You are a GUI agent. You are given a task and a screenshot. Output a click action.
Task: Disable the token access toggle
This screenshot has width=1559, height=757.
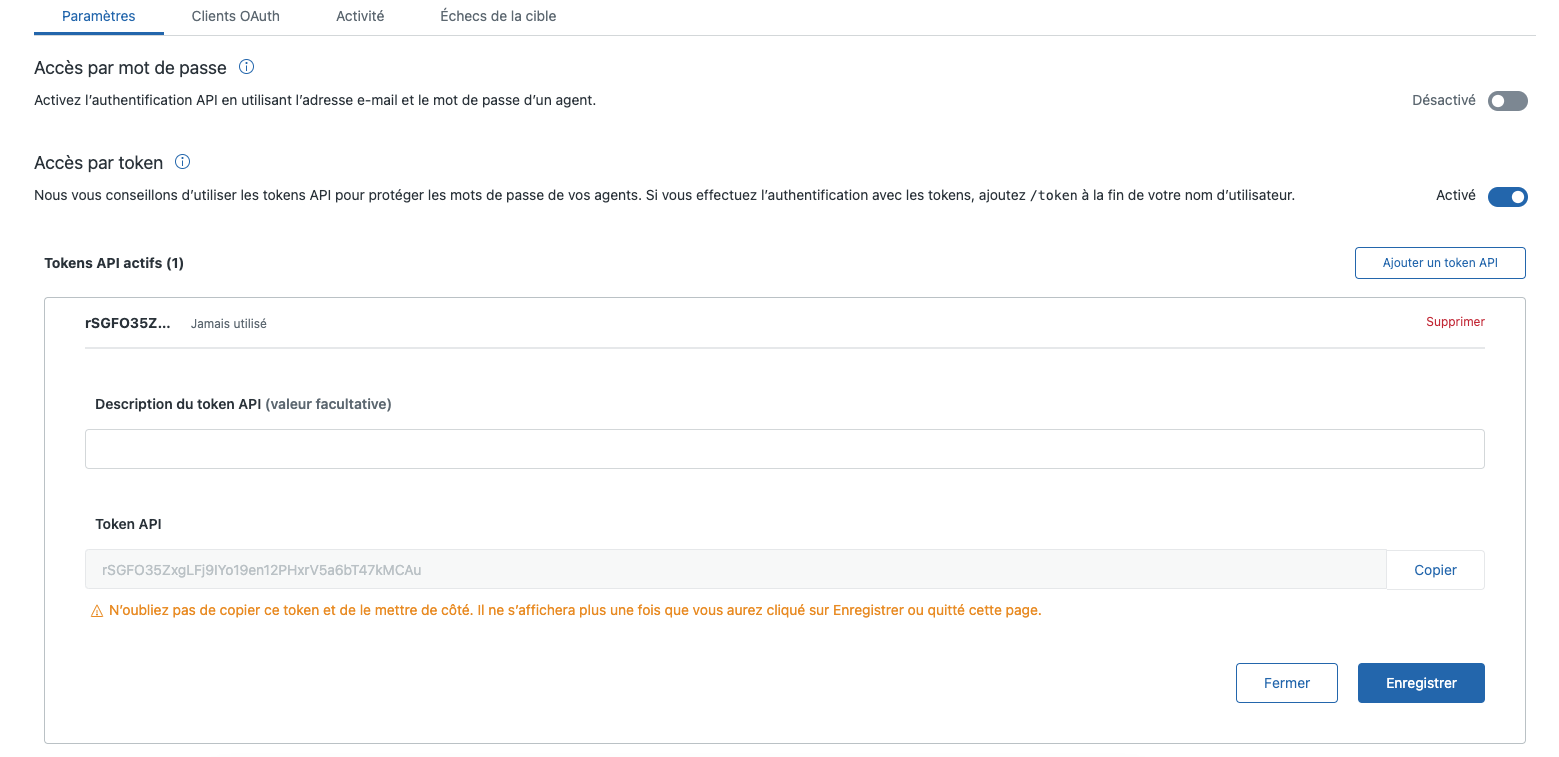click(x=1508, y=197)
